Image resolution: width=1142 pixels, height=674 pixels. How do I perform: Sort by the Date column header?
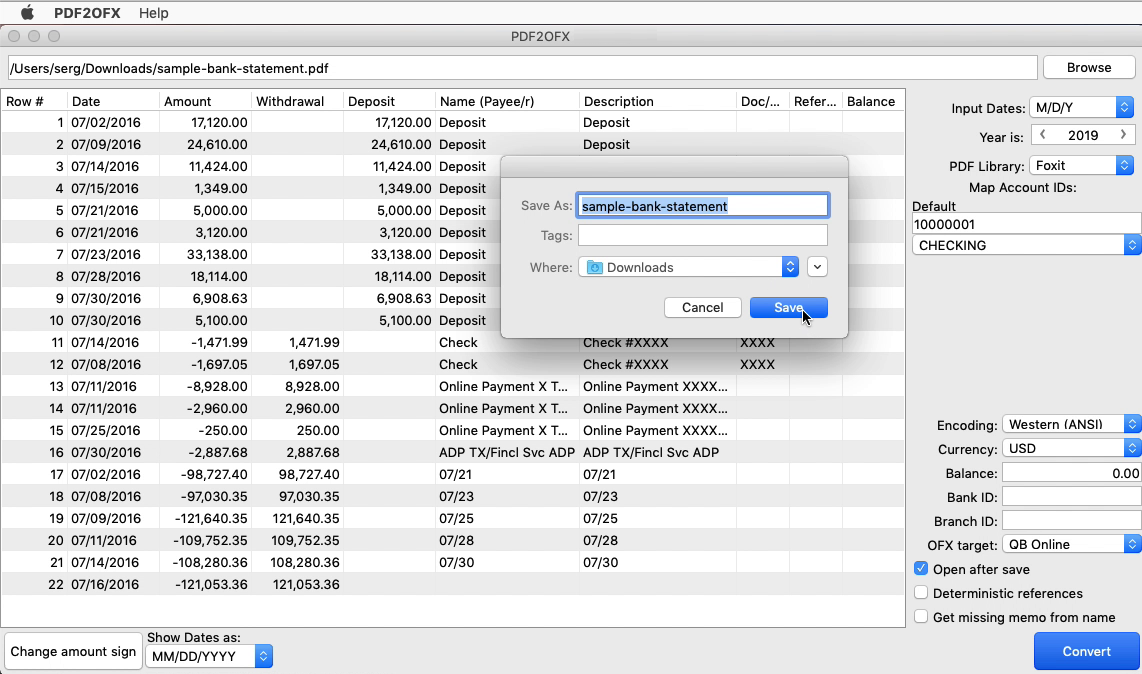(x=113, y=101)
